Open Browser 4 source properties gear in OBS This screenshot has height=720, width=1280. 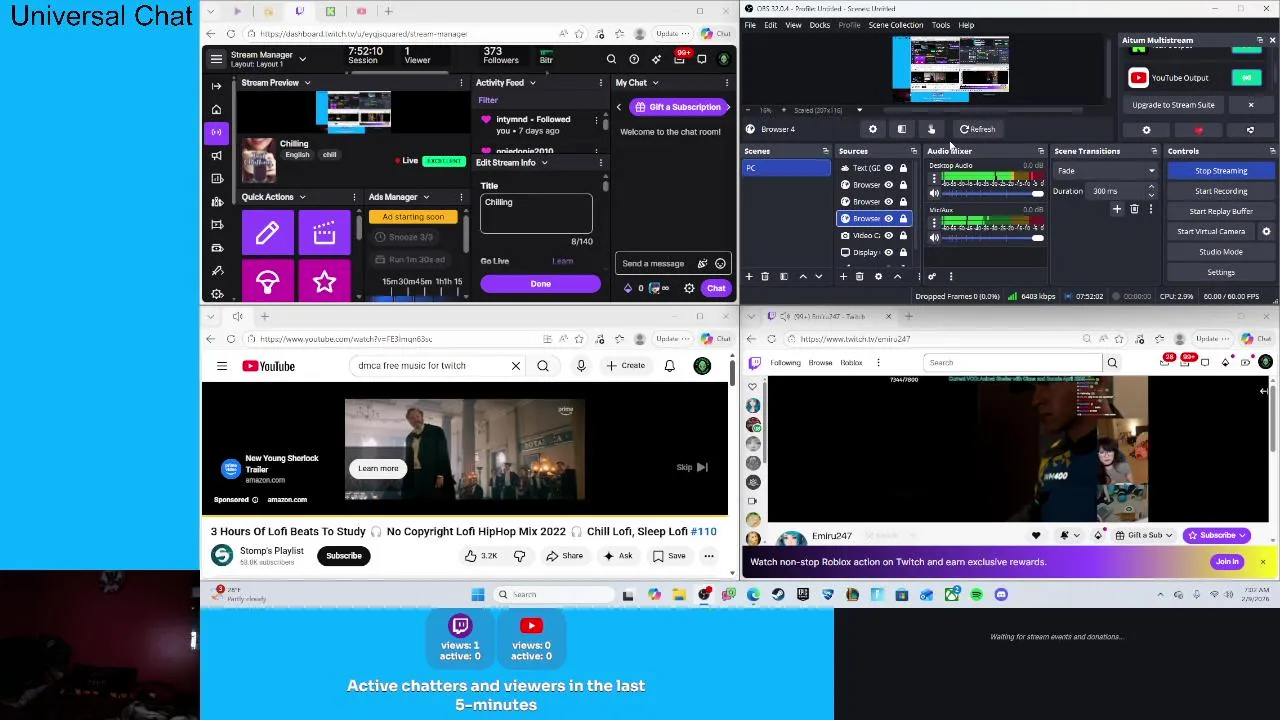[873, 129]
